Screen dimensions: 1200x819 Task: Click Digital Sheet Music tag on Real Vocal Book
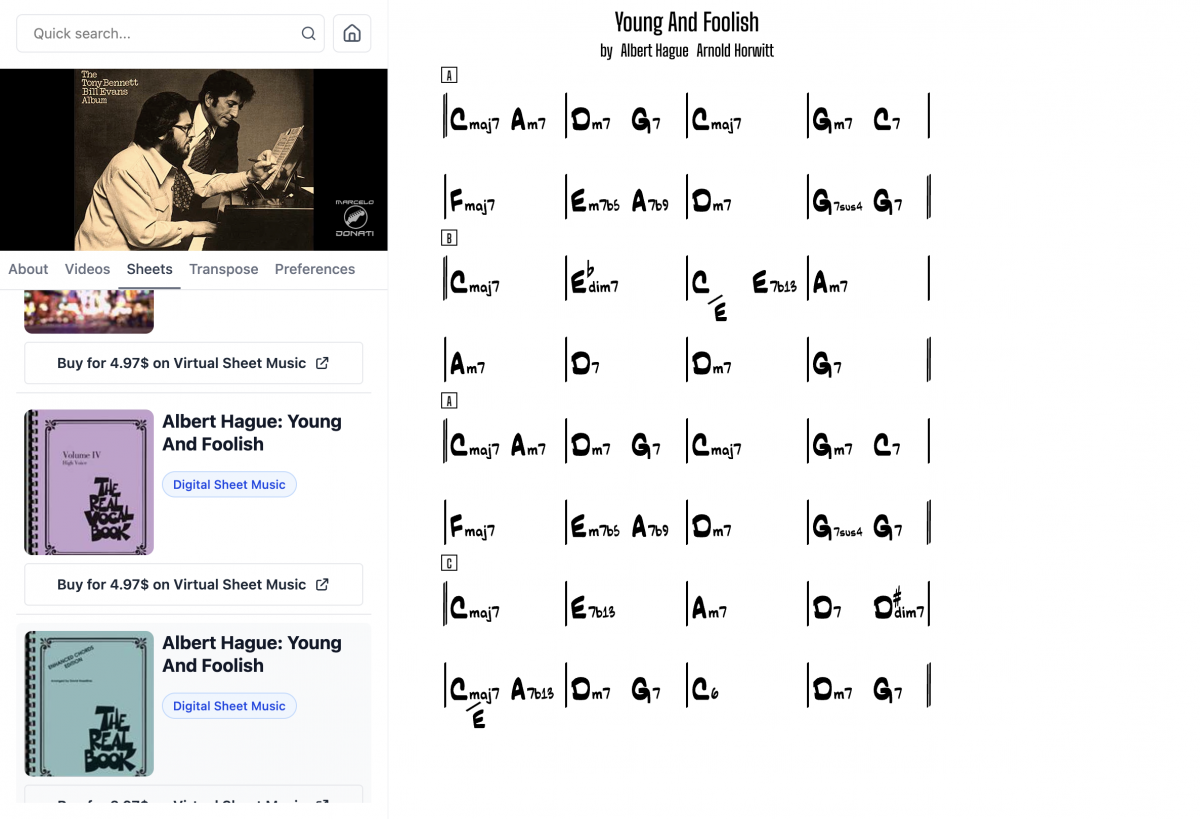click(229, 485)
